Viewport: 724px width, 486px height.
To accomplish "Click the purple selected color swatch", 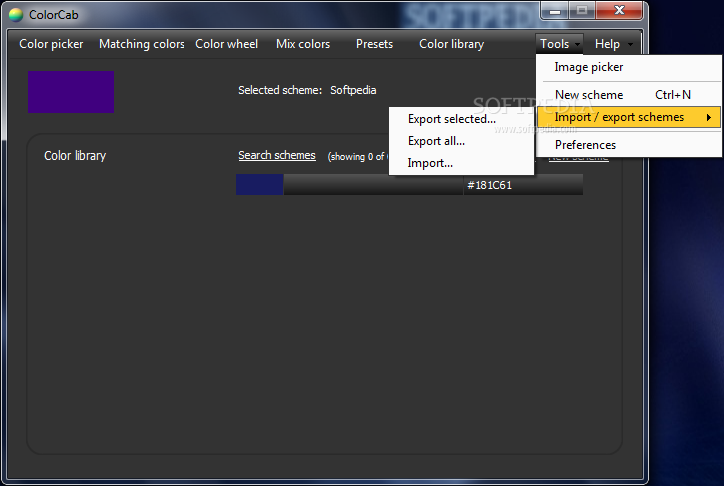I will (71, 92).
